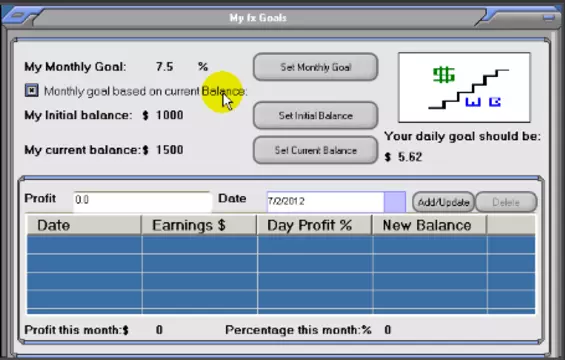Click the Day Profit % column header
565x360 pixels.
[x=315, y=225]
